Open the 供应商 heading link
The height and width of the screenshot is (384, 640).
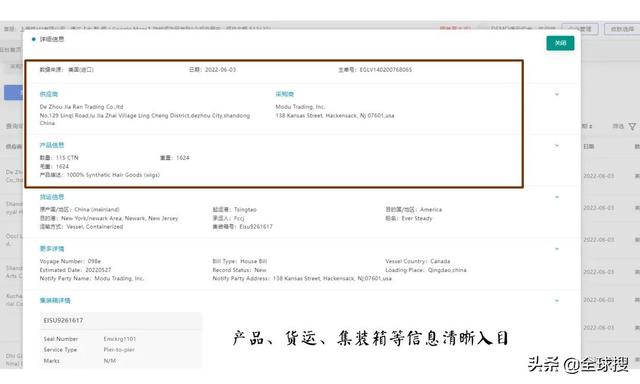49,94
